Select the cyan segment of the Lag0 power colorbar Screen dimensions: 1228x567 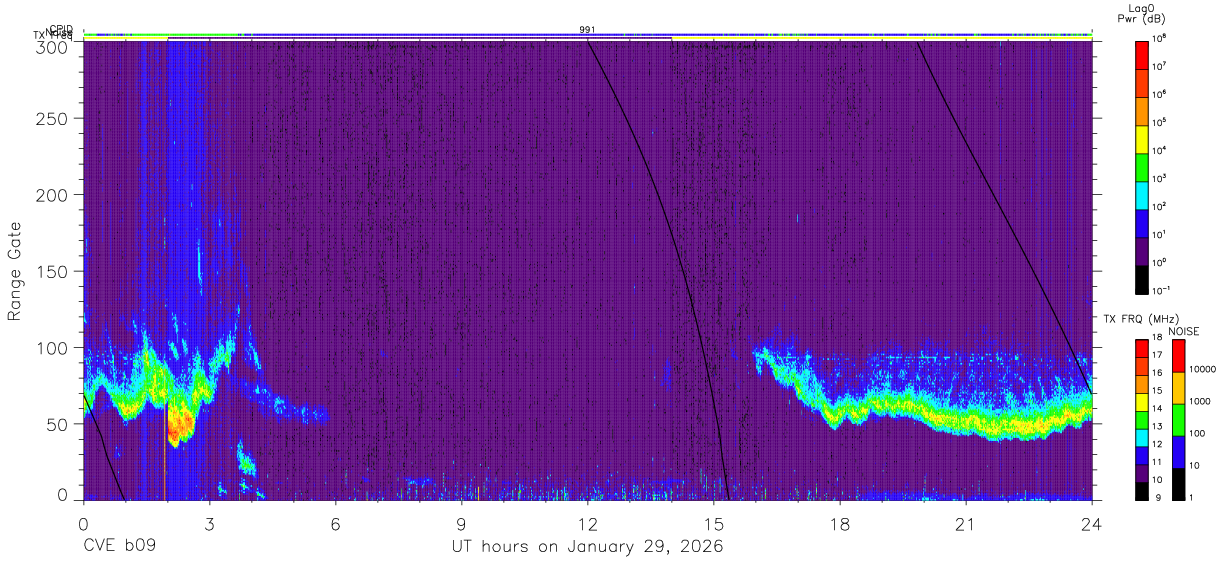(x=1143, y=194)
